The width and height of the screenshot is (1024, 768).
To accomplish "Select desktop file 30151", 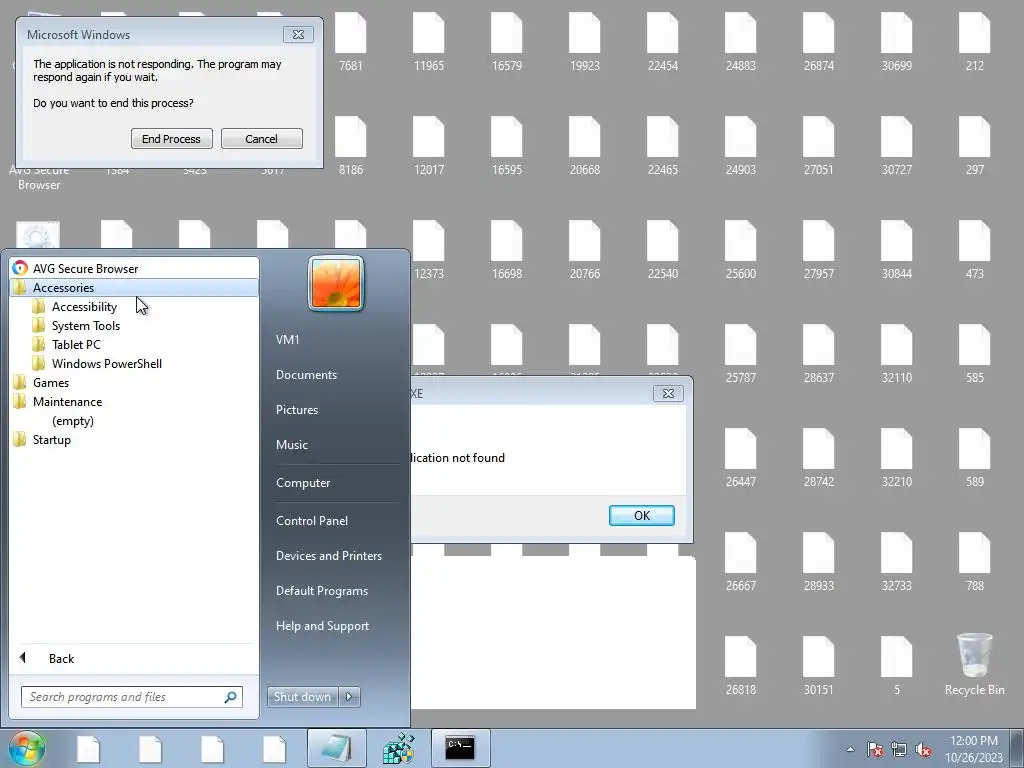I will click(x=818, y=666).
